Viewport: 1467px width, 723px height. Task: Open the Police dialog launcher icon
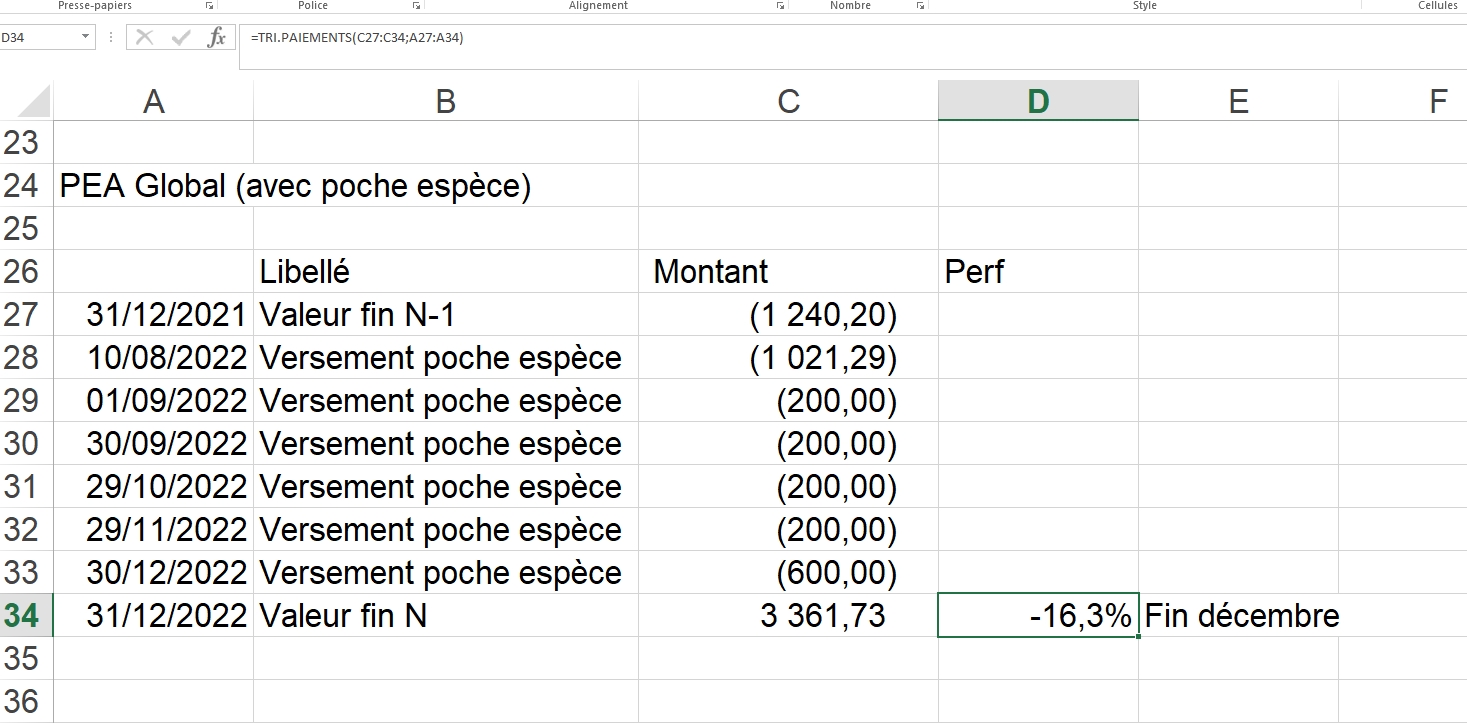(417, 6)
